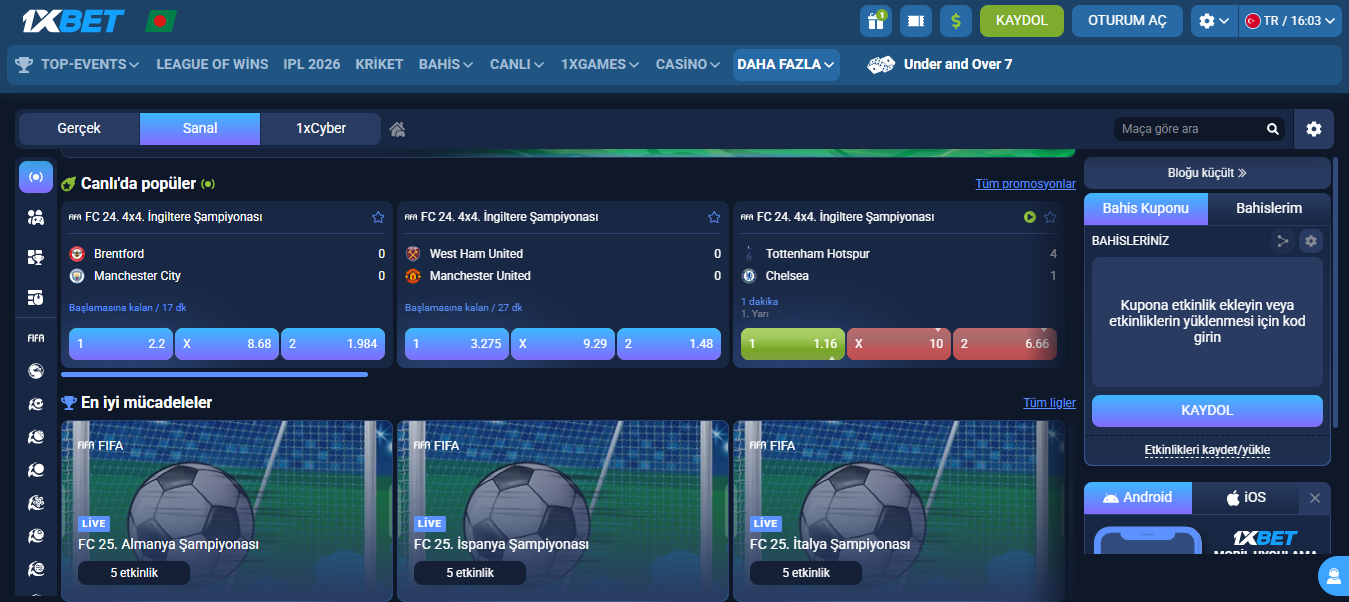This screenshot has height=602, width=1349.
Task: Click KAYDOL button in the bet slip
Action: click(1207, 411)
